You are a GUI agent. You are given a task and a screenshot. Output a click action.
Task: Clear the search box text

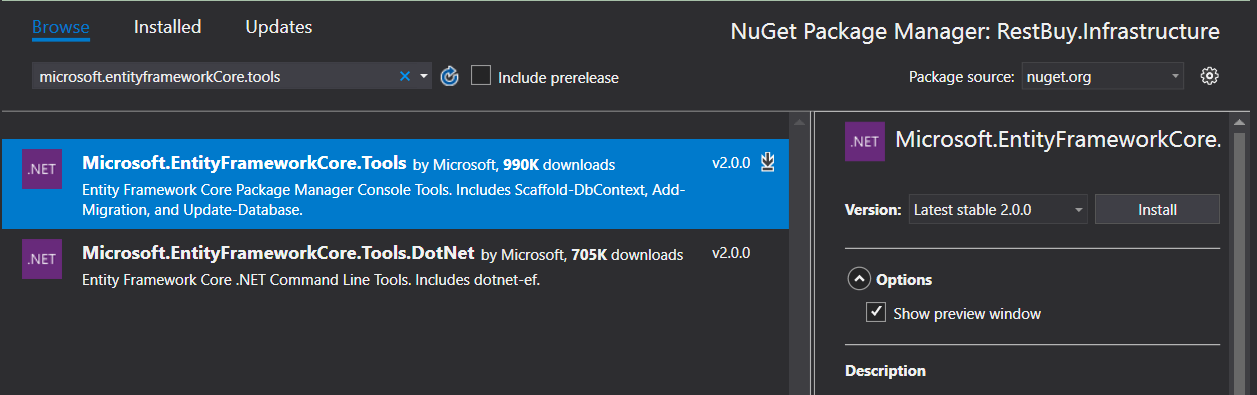[405, 76]
